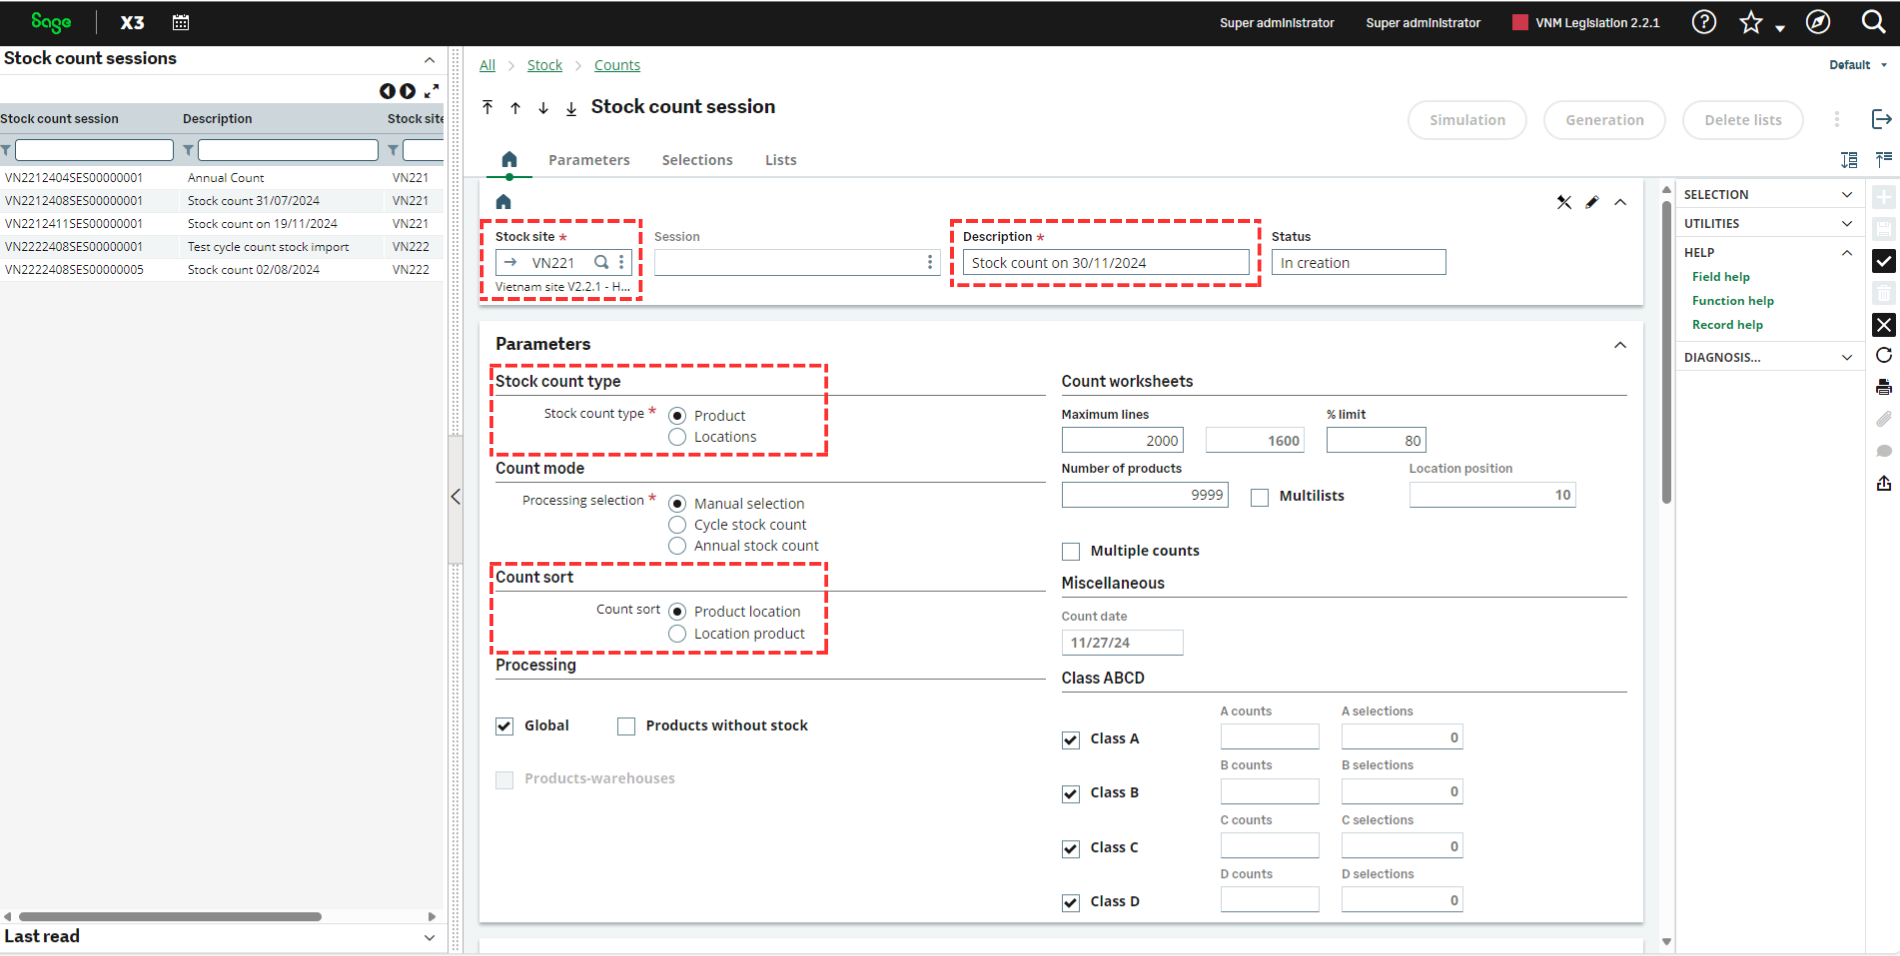Click the refresh icon in right toolbar
The image size is (1900, 956).
tap(1883, 355)
